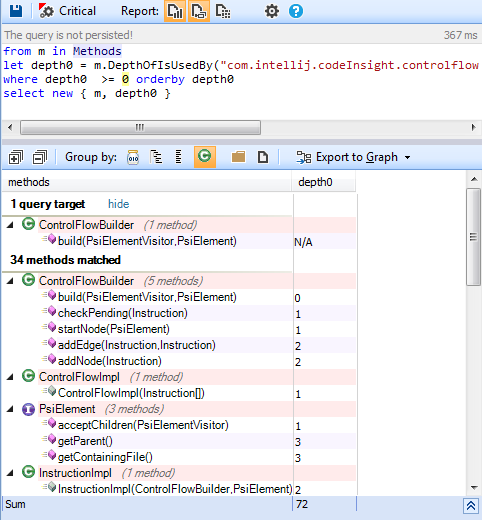This screenshot has height=520, width=482.
Task: Save the query with the floppy disk icon
Action: coord(15,11)
